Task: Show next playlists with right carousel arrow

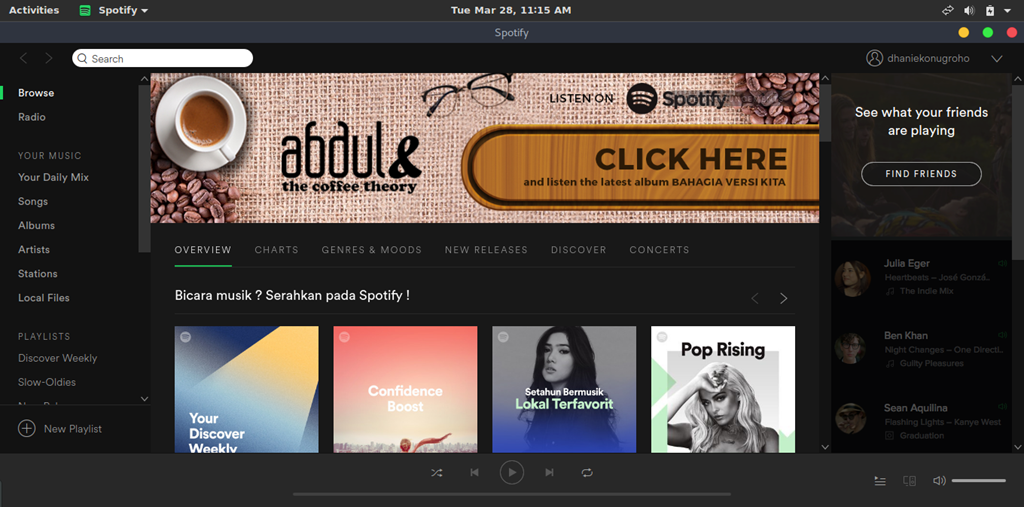Action: coord(784,298)
